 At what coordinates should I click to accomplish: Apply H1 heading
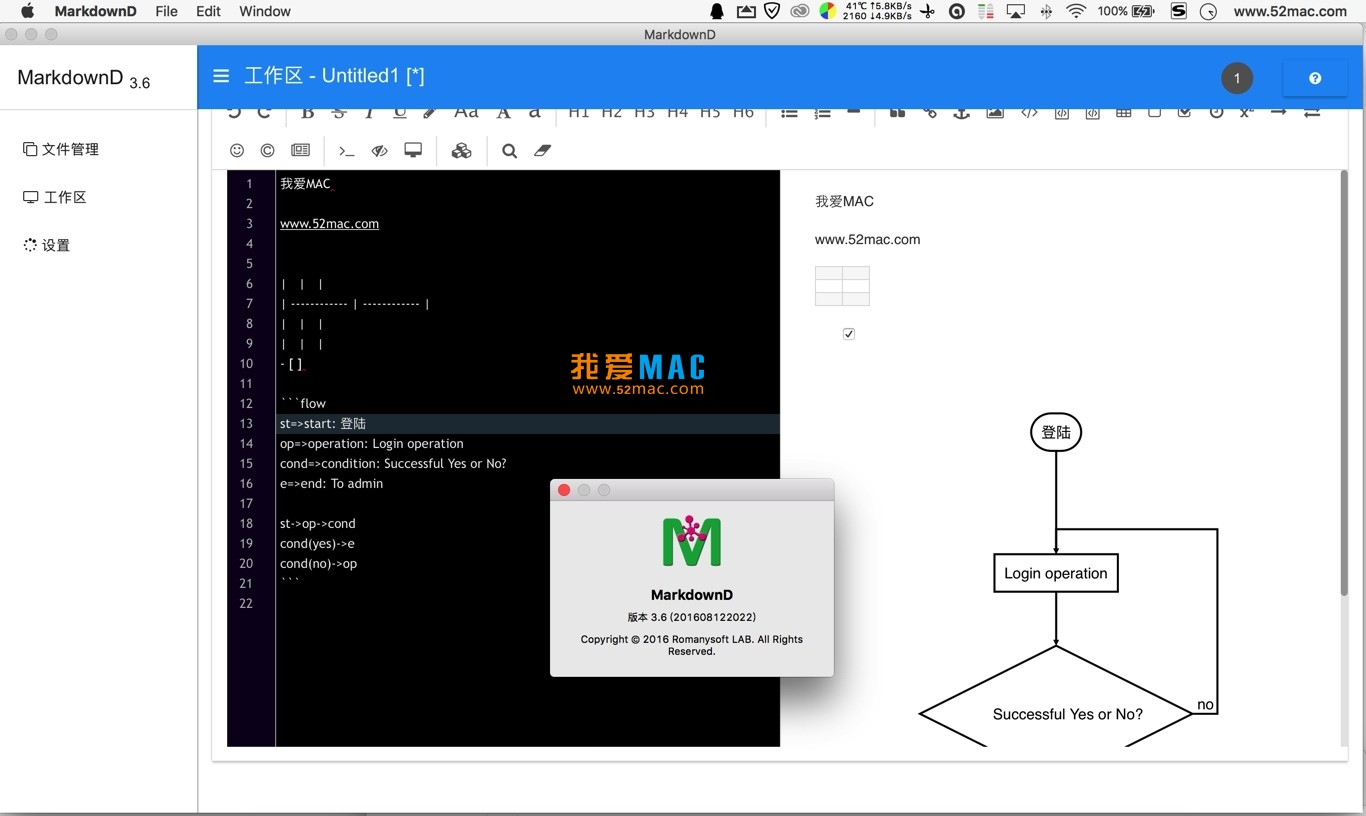[x=579, y=112]
